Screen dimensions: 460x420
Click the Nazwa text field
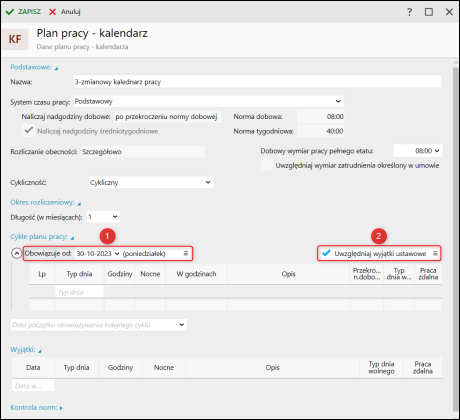(x=258, y=82)
